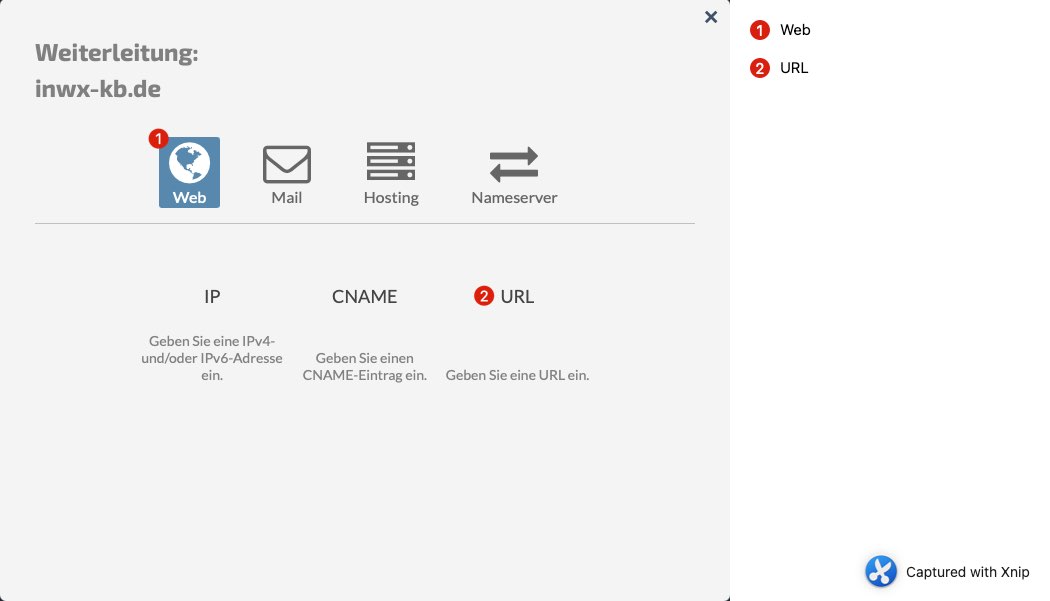The image size is (1050, 601).
Task: Click the 'Weiterleitung:' heading
Action: pos(117,53)
